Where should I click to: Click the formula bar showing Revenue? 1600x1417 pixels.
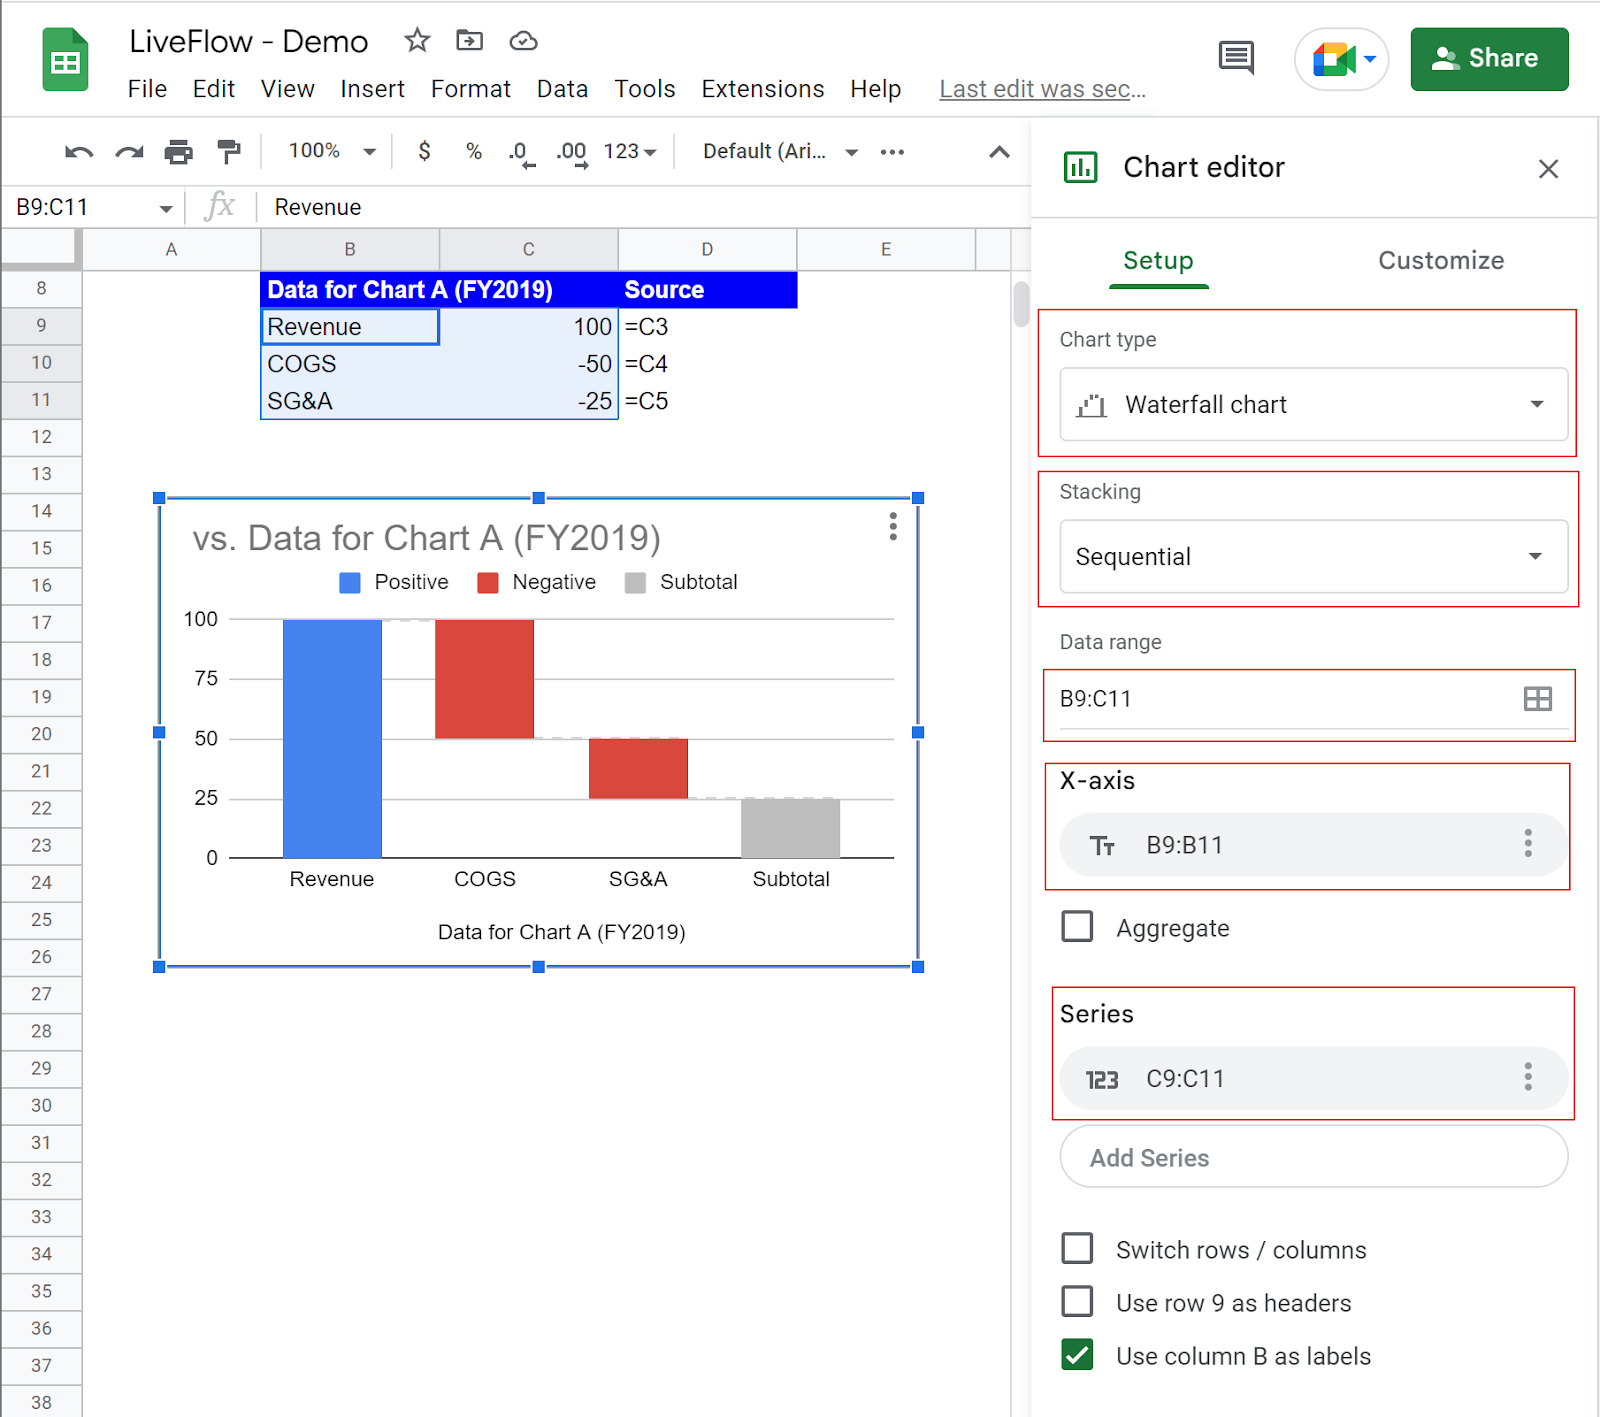click(x=645, y=207)
